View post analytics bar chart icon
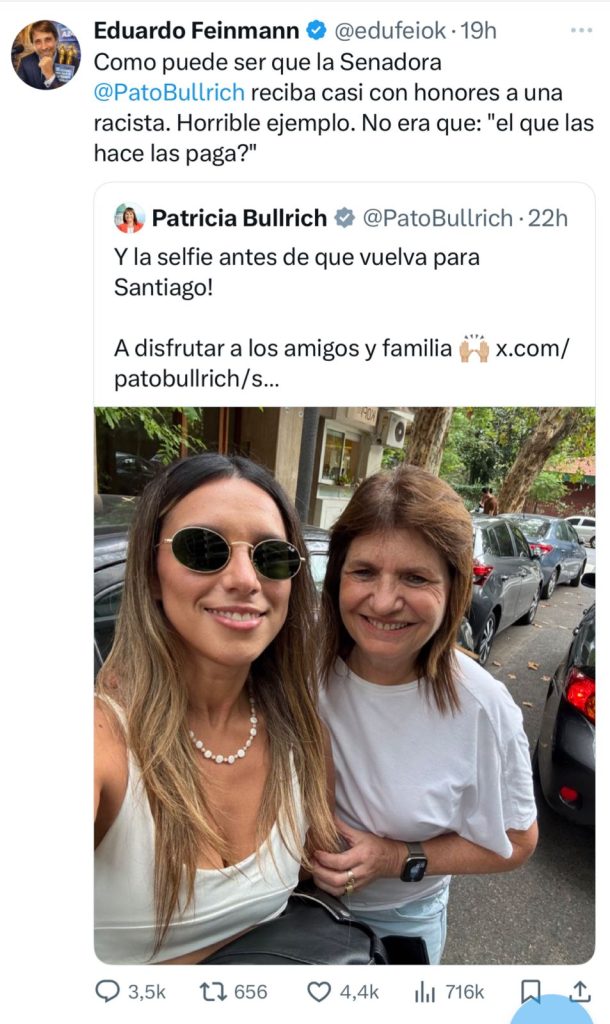The image size is (610, 1024). pos(424,991)
